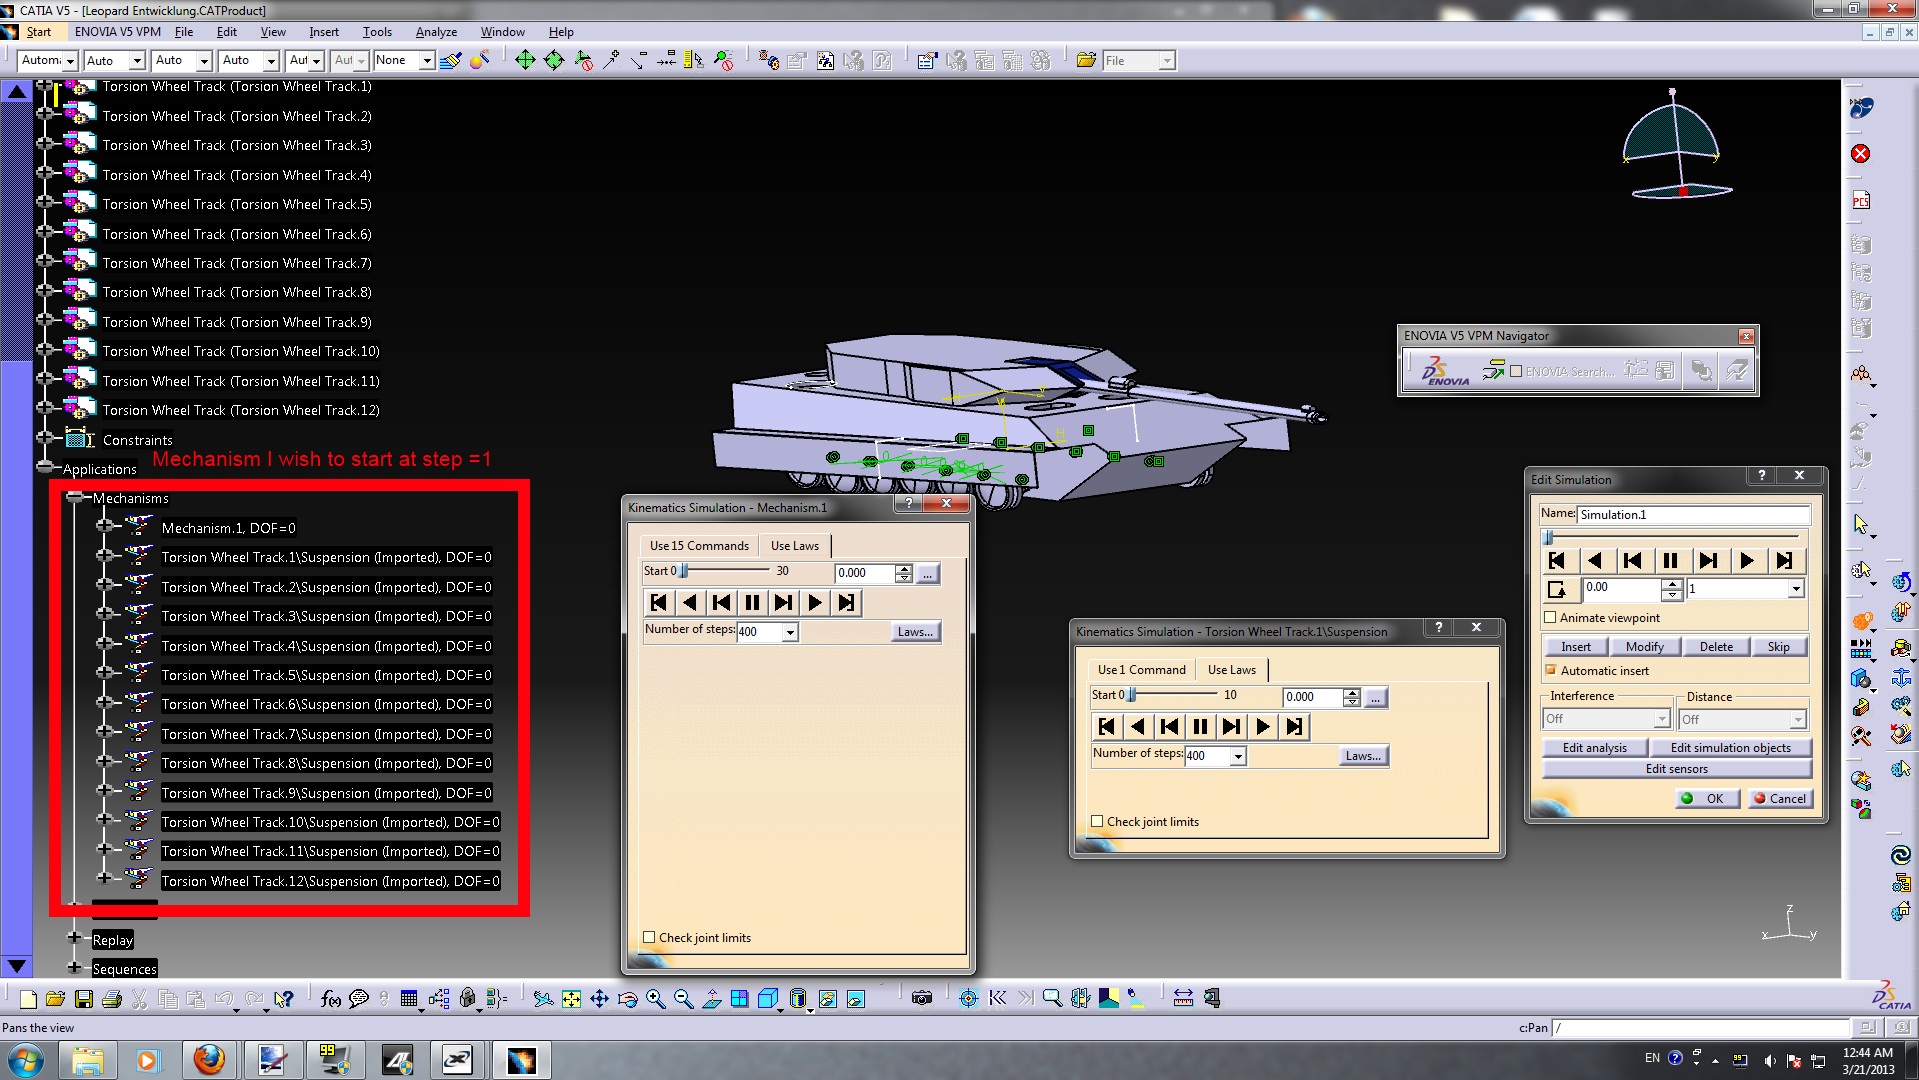Click the Edit analysis button
Screen dimensions: 1919x1080
(x=1594, y=747)
